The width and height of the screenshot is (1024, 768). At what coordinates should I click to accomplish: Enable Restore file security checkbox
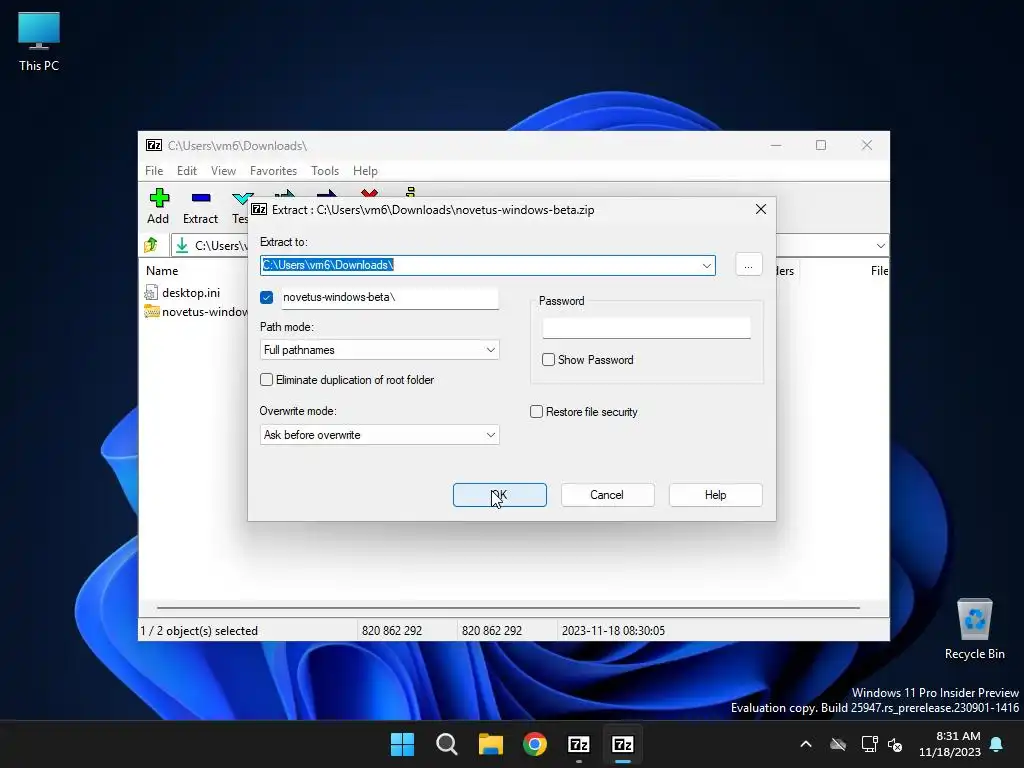536,411
